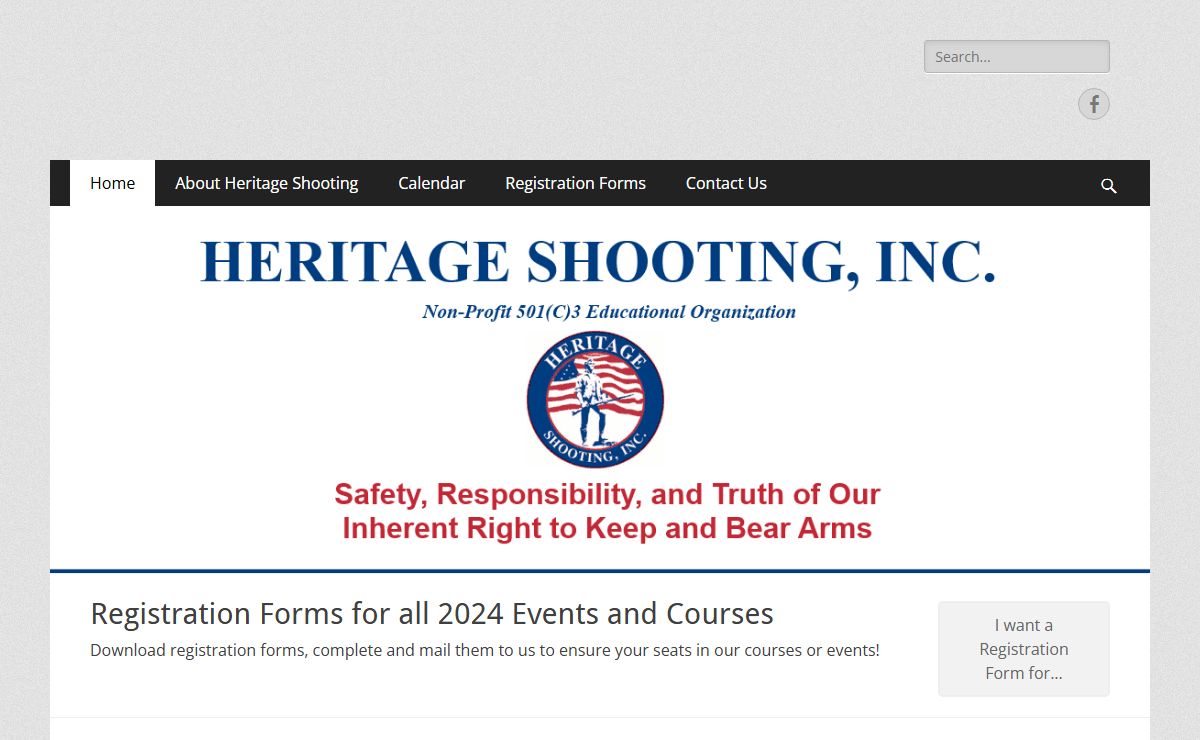Go to the Calendar page
Image resolution: width=1200 pixels, height=740 pixels.
click(431, 183)
